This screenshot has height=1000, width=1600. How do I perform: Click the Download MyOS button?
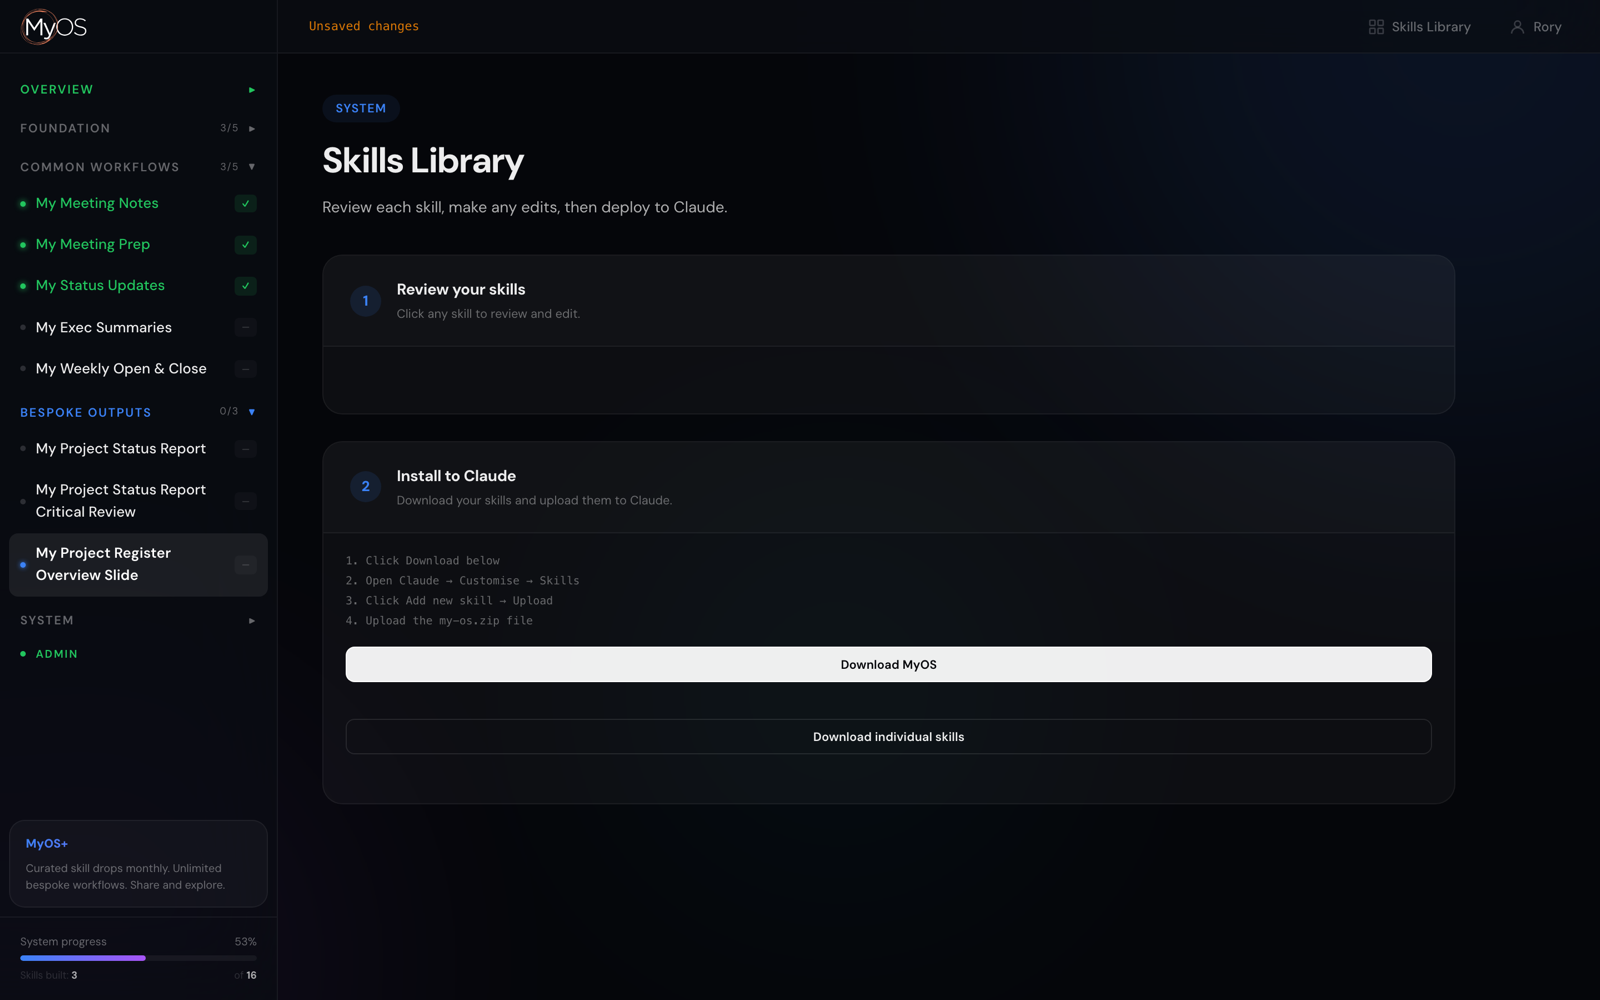[888, 664]
